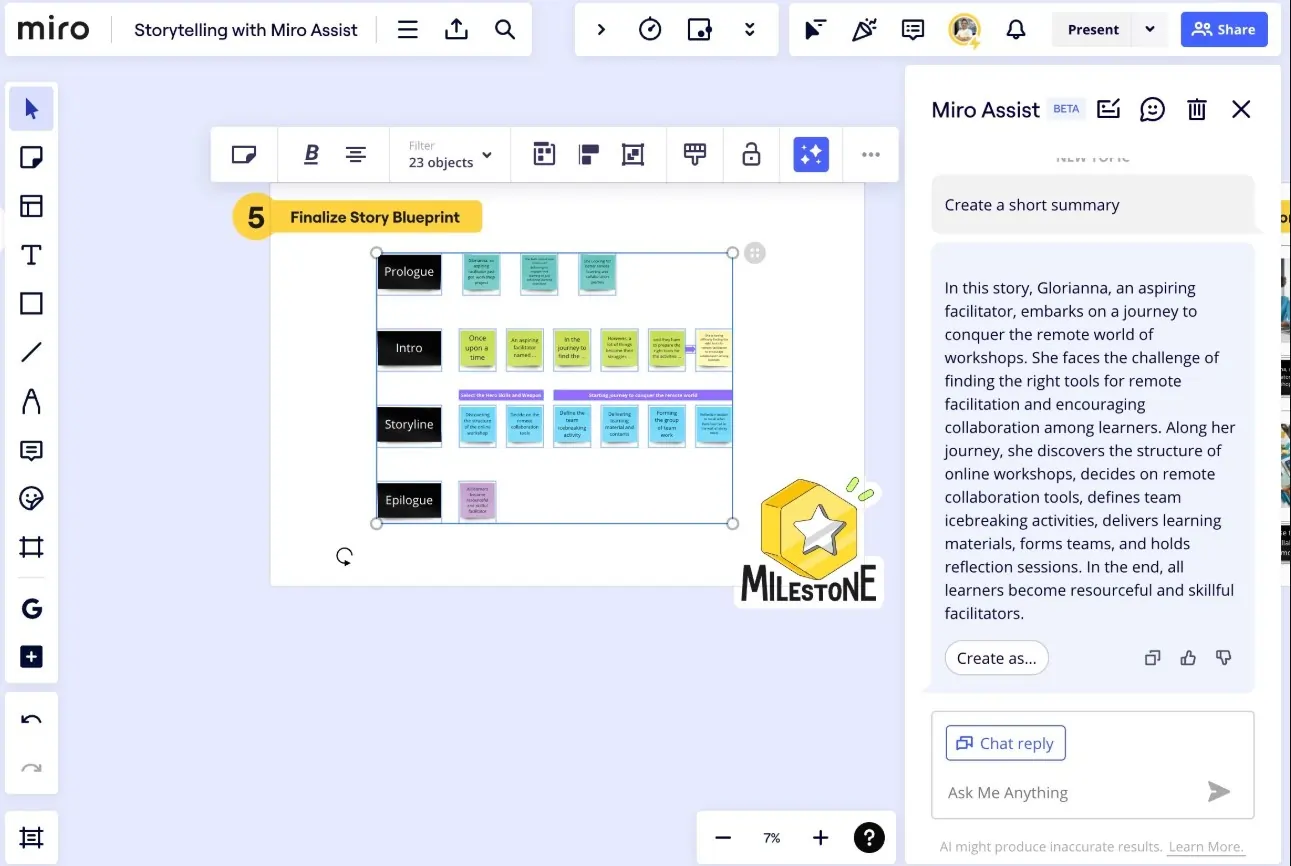Toggle bold formatting

pos(311,154)
